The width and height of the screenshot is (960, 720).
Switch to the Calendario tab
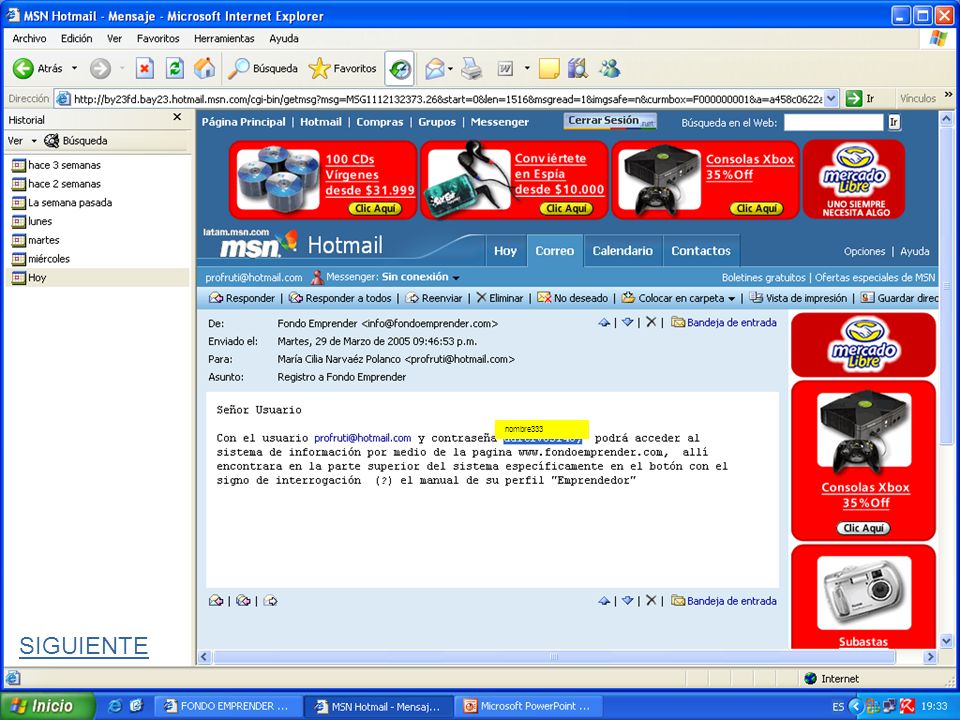pos(623,250)
